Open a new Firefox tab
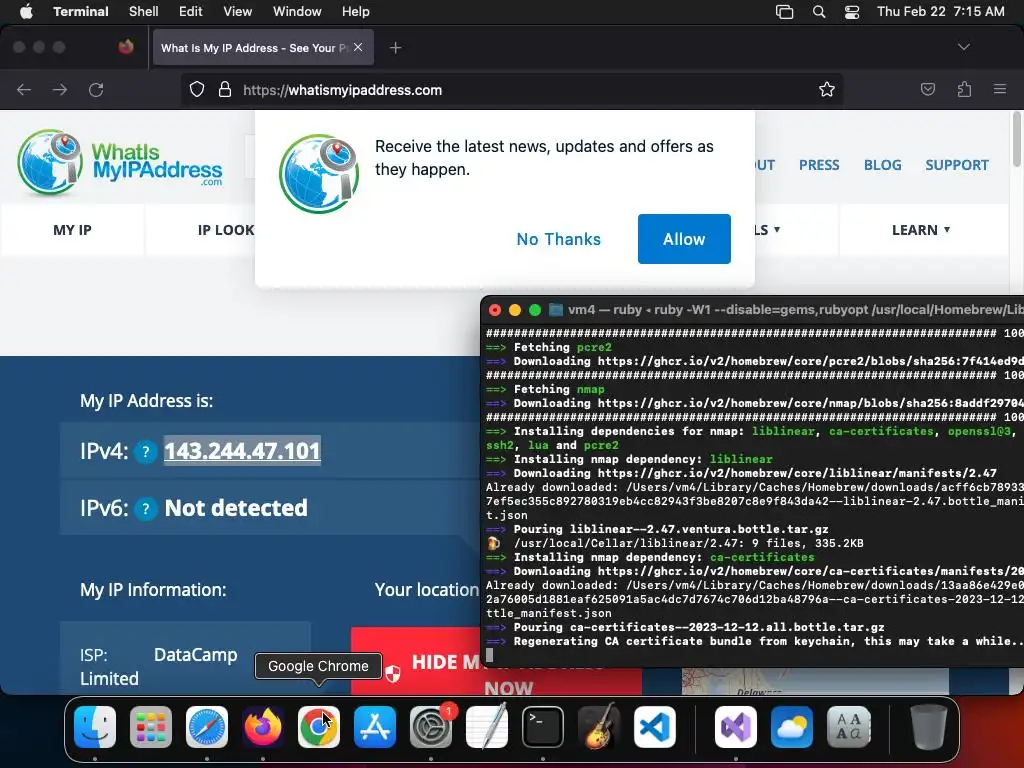This screenshot has width=1024, height=768. [x=395, y=48]
